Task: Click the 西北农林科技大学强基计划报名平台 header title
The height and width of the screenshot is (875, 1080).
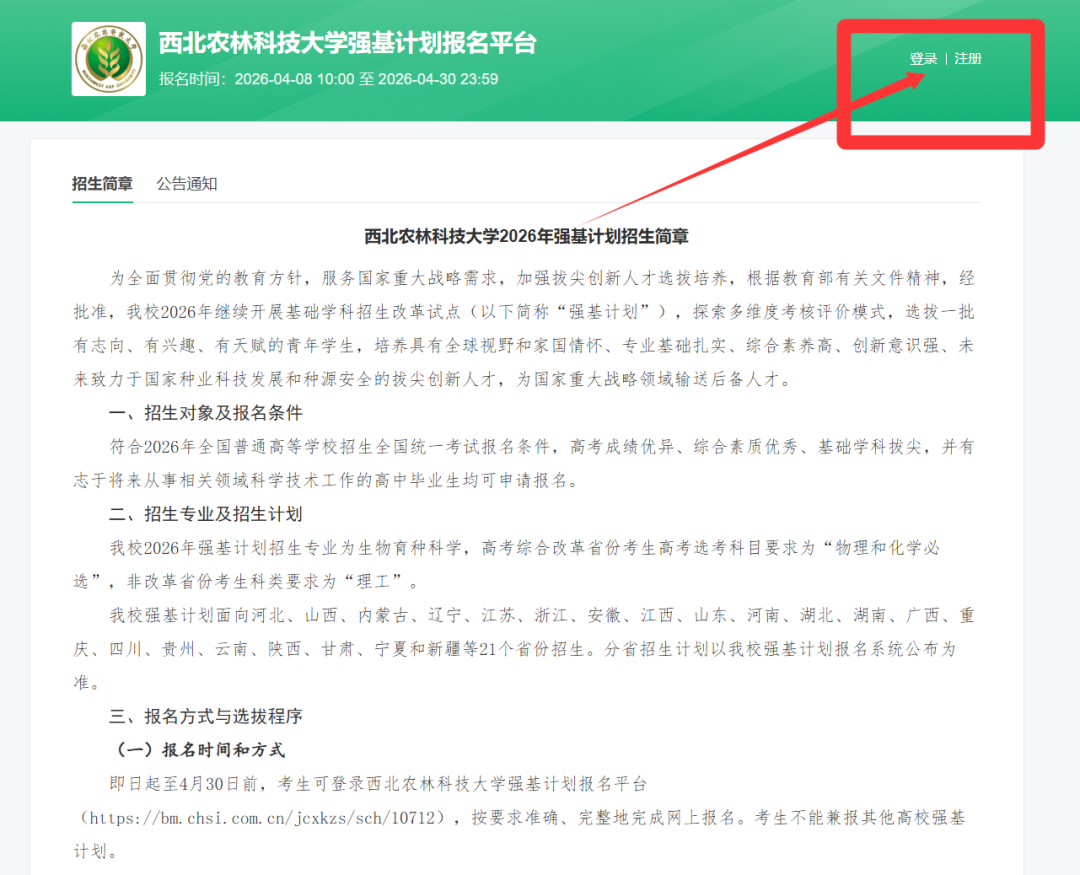Action: (x=347, y=43)
